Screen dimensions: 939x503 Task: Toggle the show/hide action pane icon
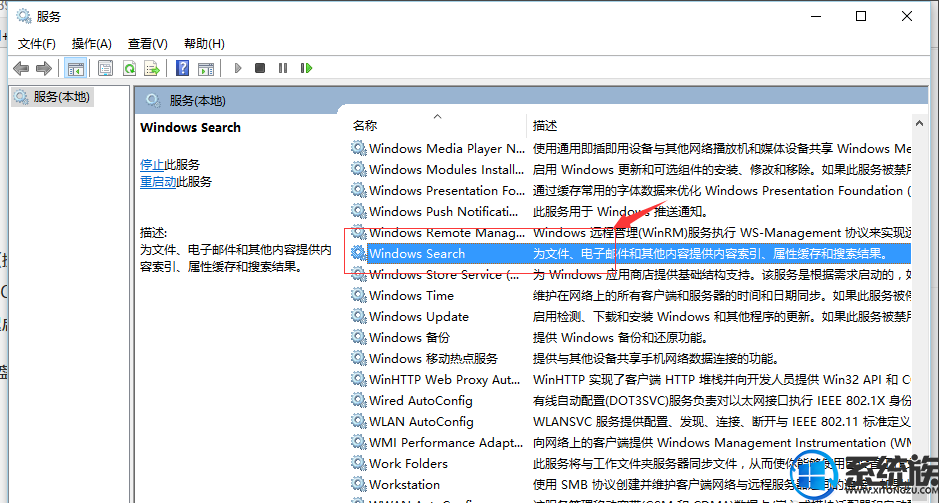point(206,68)
